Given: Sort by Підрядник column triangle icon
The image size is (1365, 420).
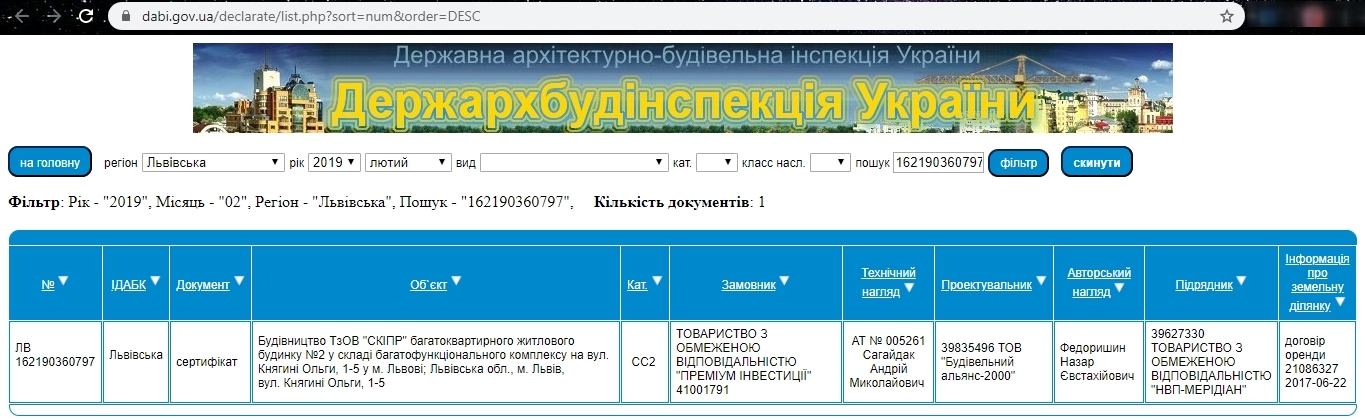Looking at the screenshot, I should 1242,281.
